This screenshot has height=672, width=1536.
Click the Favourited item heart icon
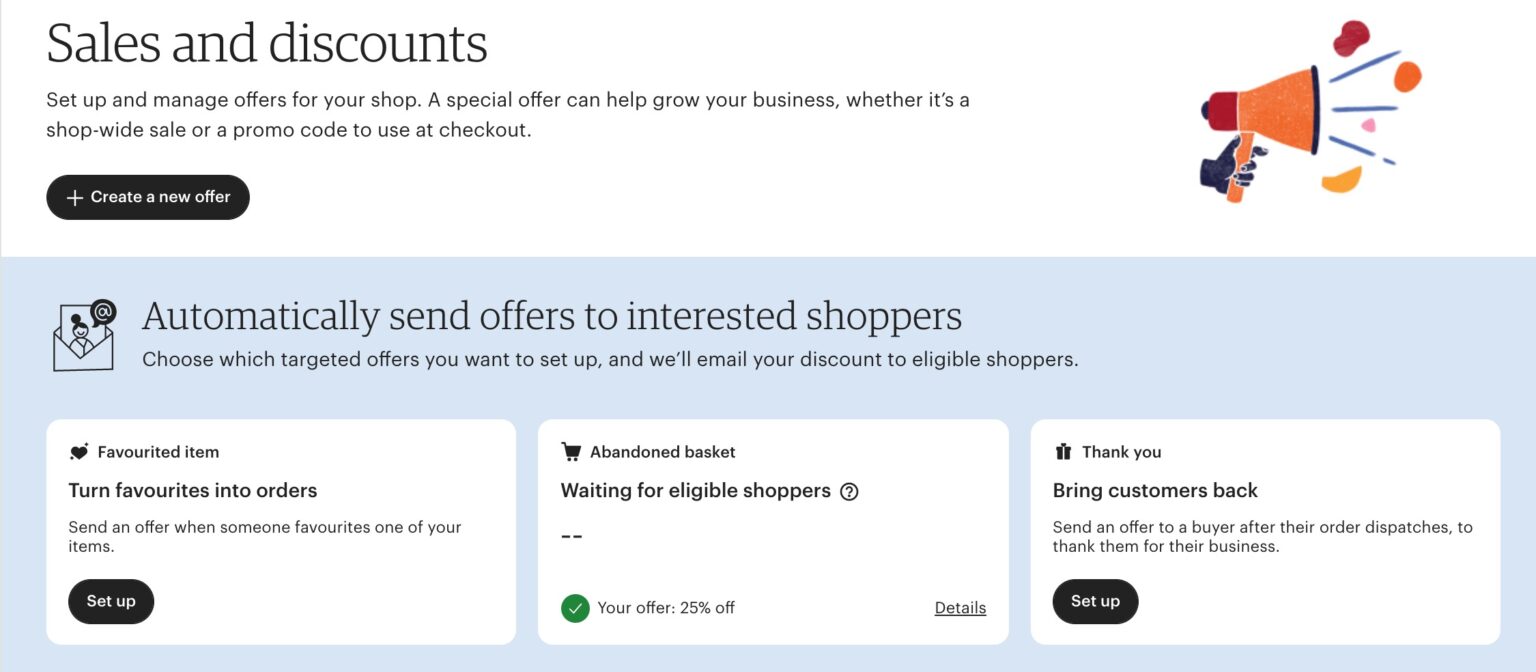(79, 451)
